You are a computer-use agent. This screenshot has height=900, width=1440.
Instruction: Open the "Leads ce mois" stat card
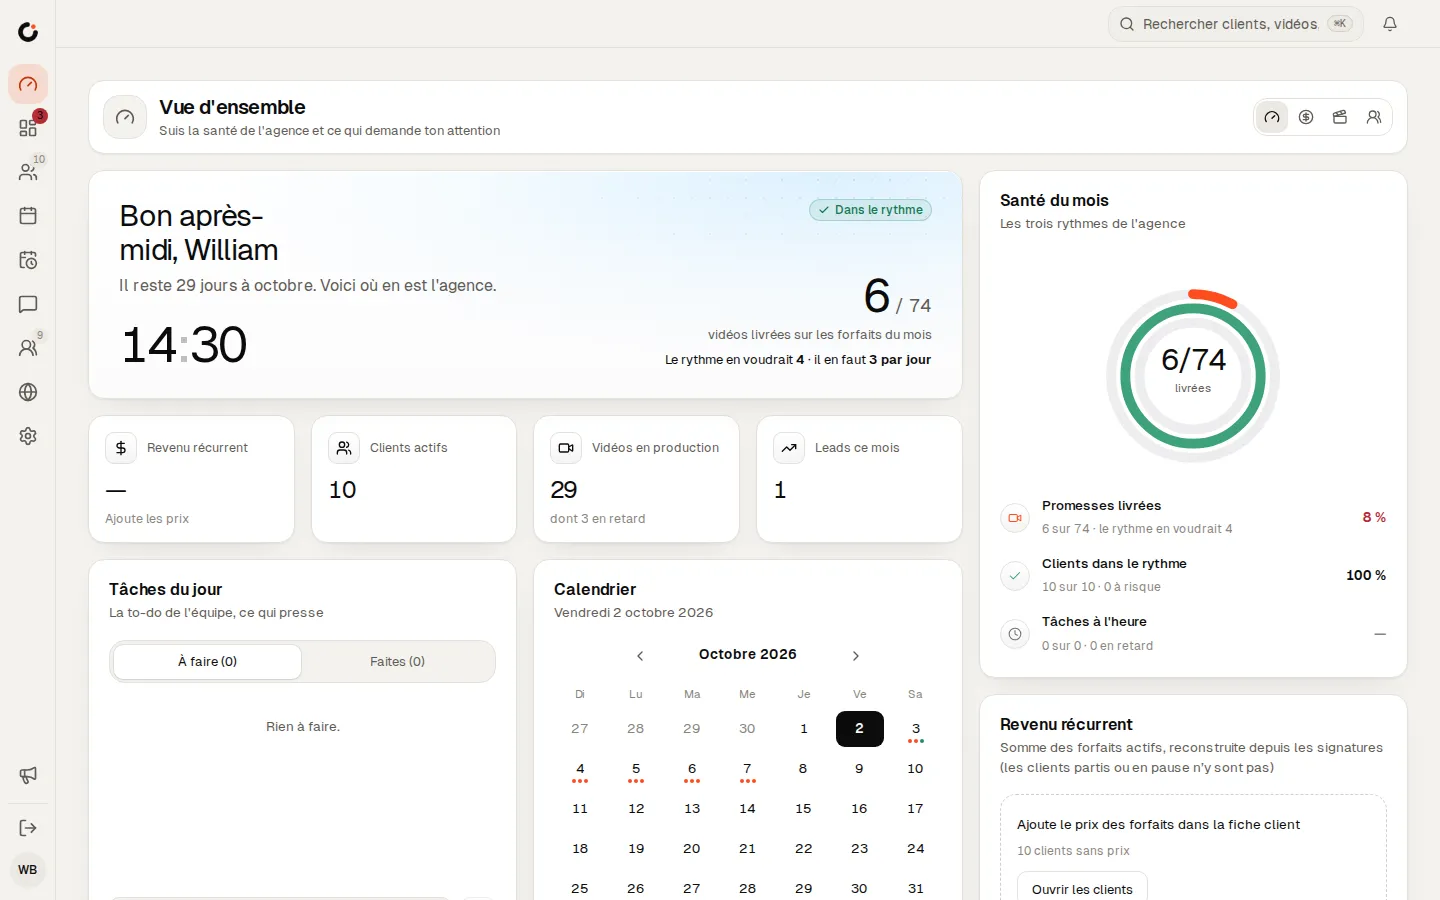coord(859,479)
